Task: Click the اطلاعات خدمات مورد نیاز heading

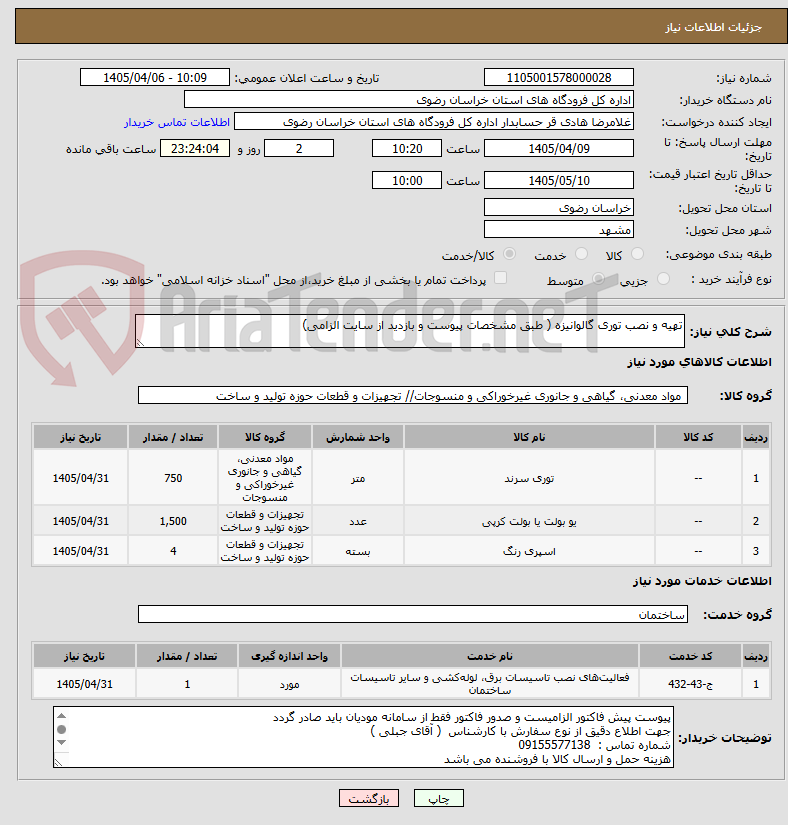Action: 702,581
